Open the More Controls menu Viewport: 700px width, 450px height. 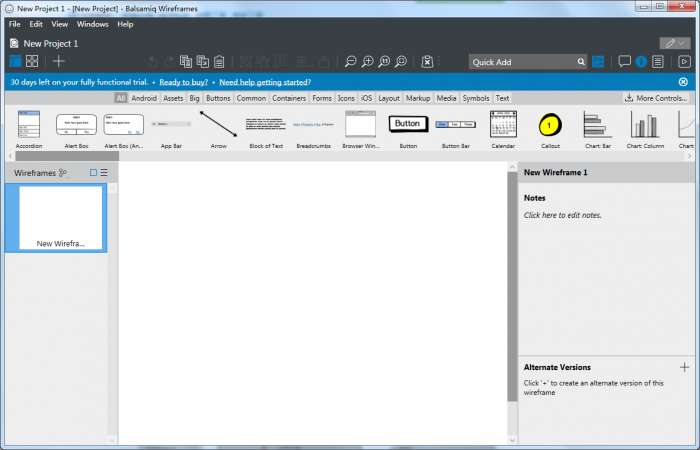point(656,98)
